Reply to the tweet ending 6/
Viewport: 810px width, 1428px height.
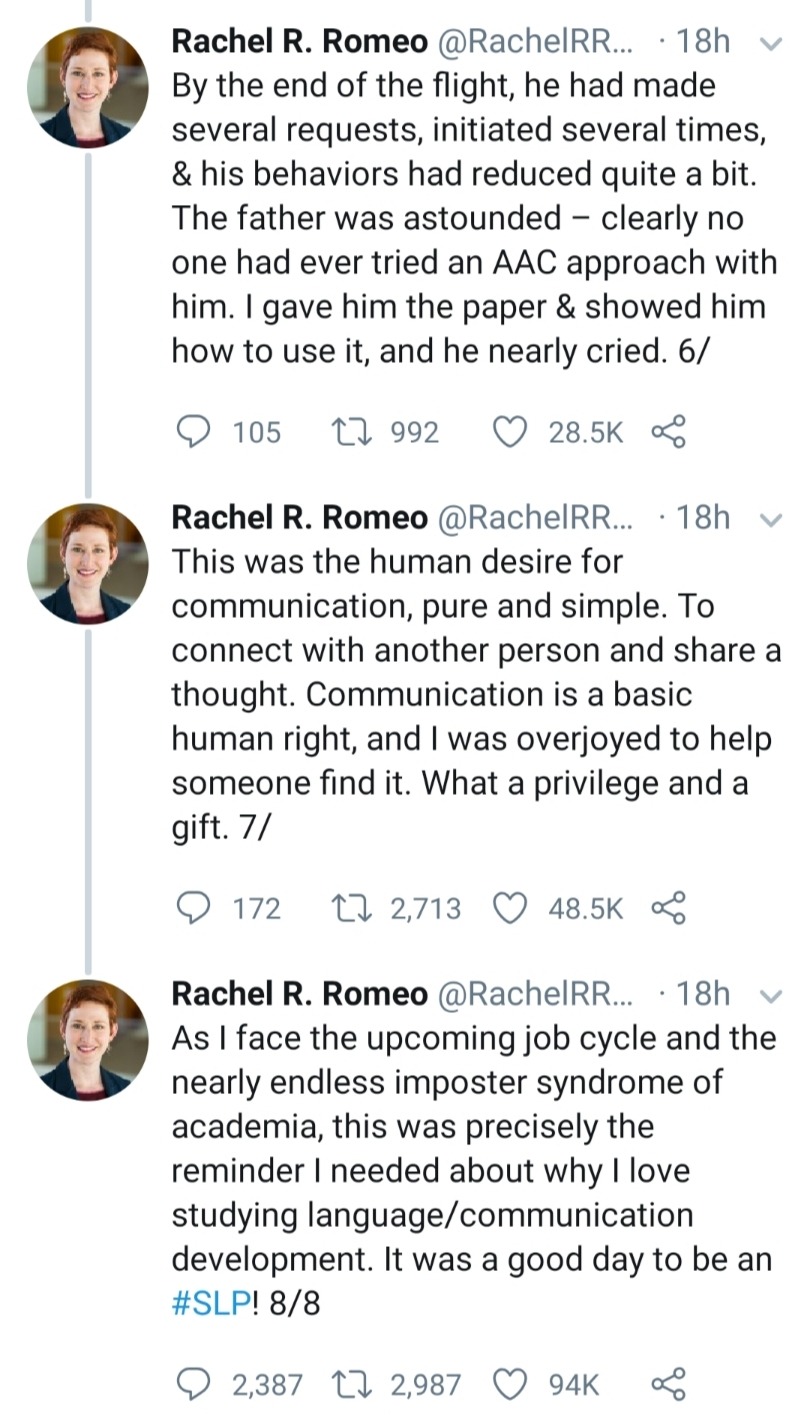pos(189,432)
